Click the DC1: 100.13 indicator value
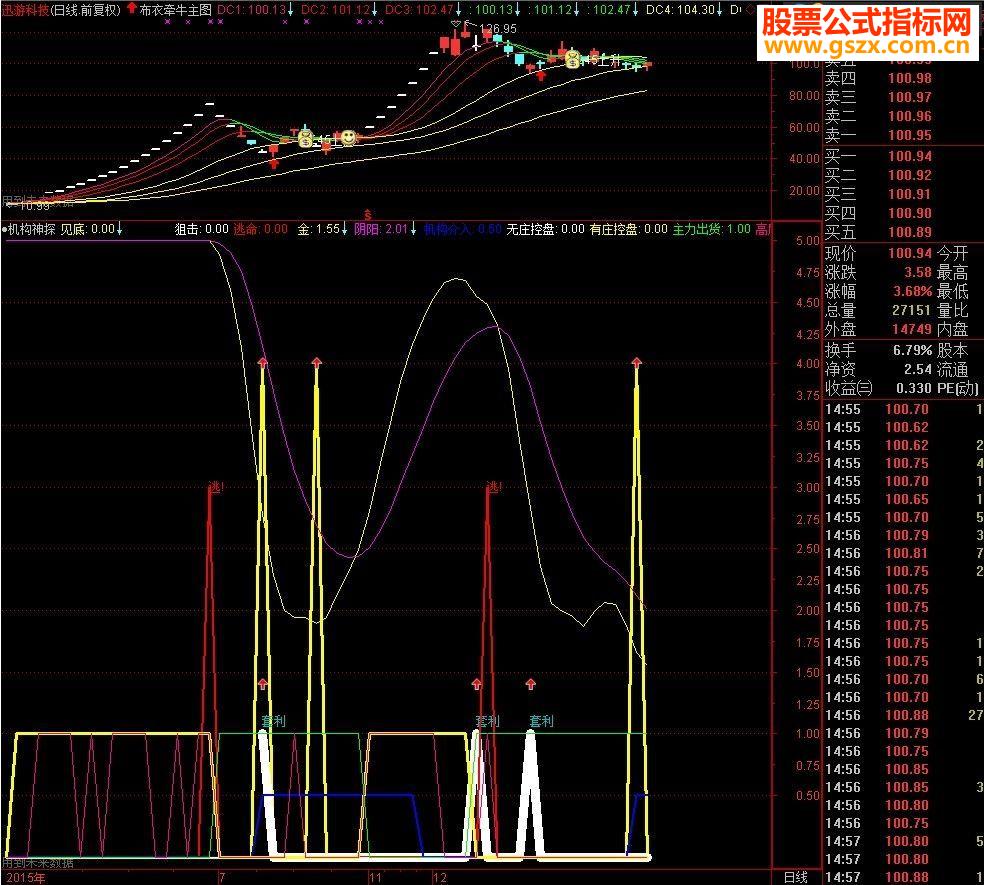This screenshot has width=984, height=885. tap(252, 10)
